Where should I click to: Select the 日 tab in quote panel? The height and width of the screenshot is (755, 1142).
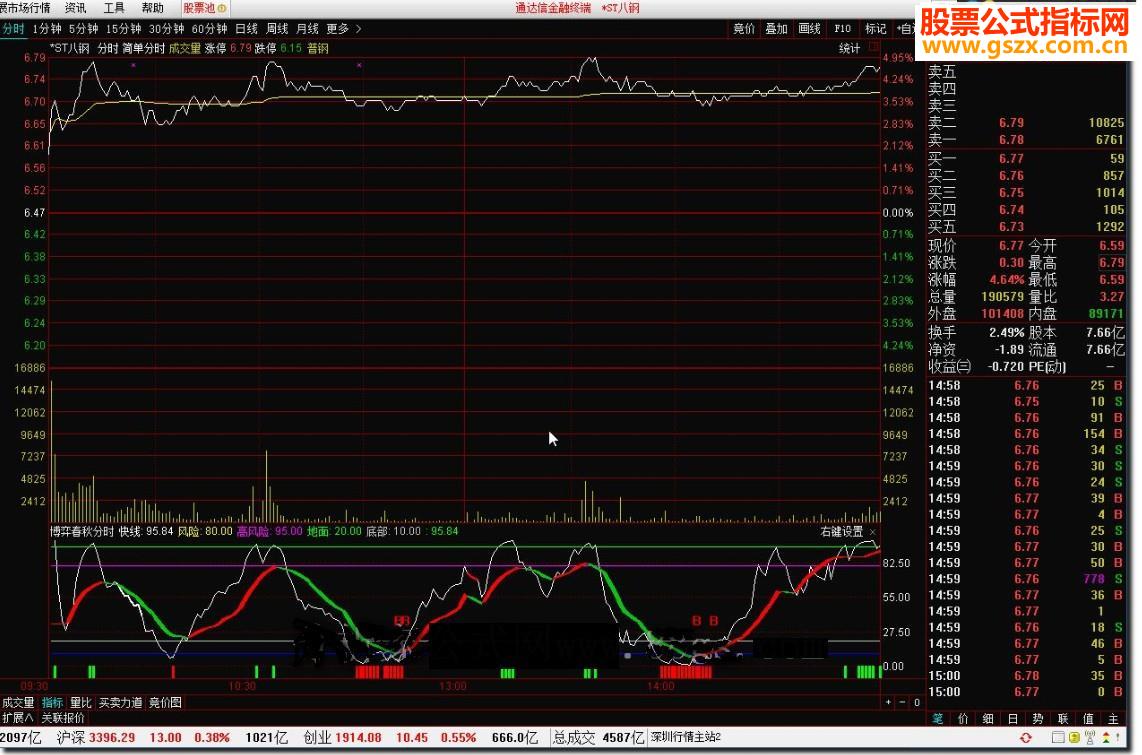coord(1012,719)
